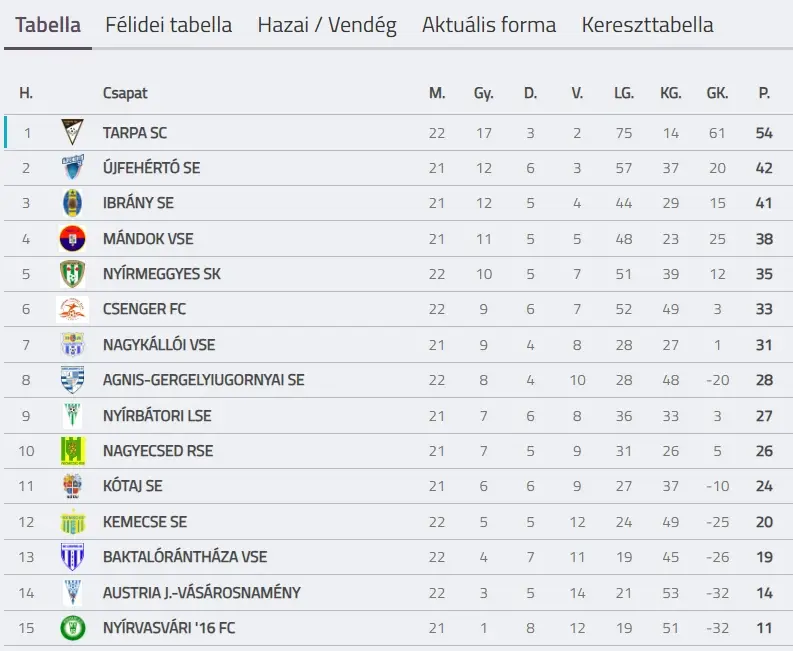Click the Csenger FC orange logo

click(72, 309)
